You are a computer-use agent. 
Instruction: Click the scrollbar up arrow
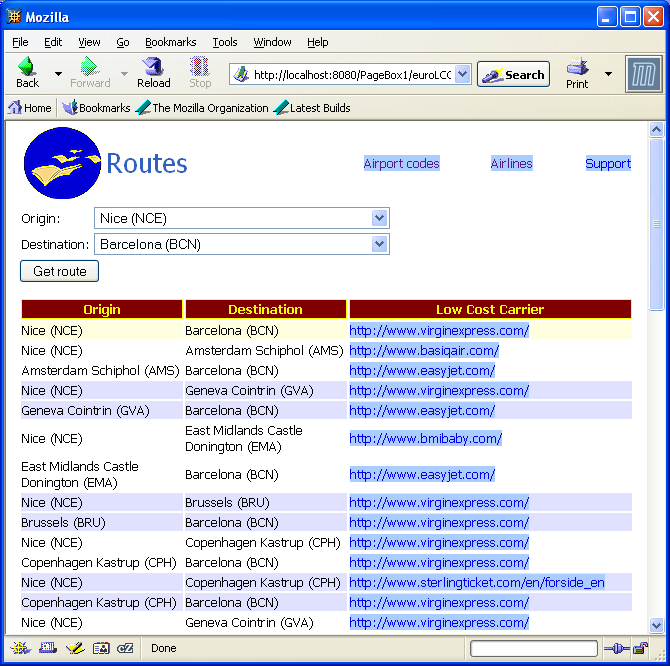(x=656, y=129)
